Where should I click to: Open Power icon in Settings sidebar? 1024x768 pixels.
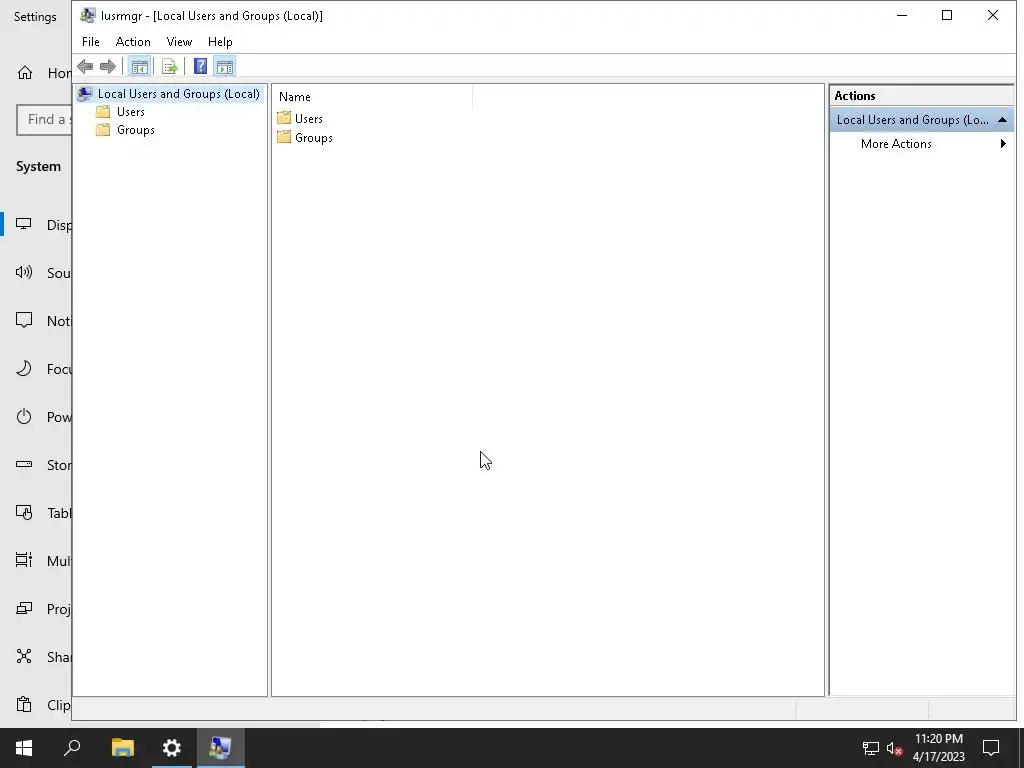(24, 417)
